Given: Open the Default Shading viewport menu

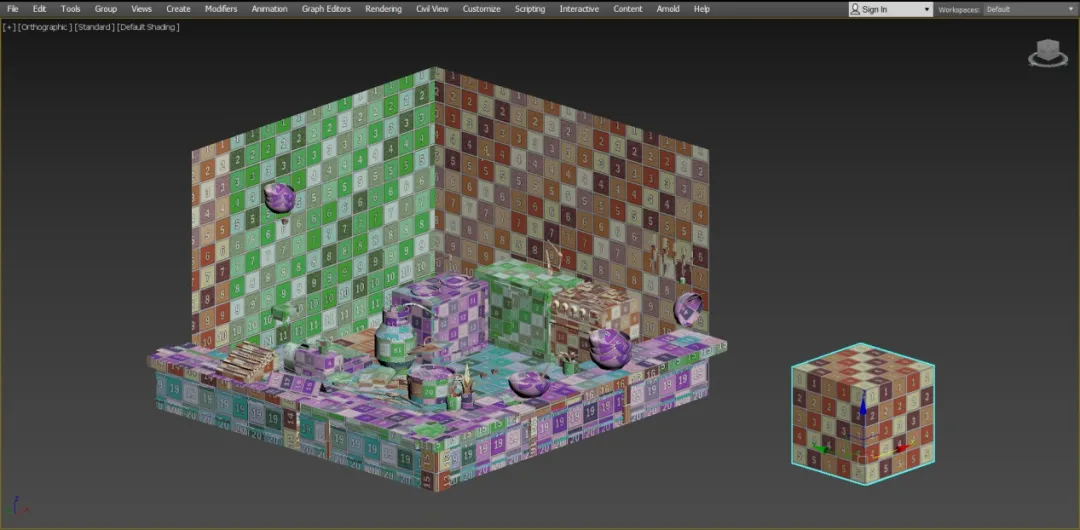Looking at the screenshot, I should [x=148, y=27].
